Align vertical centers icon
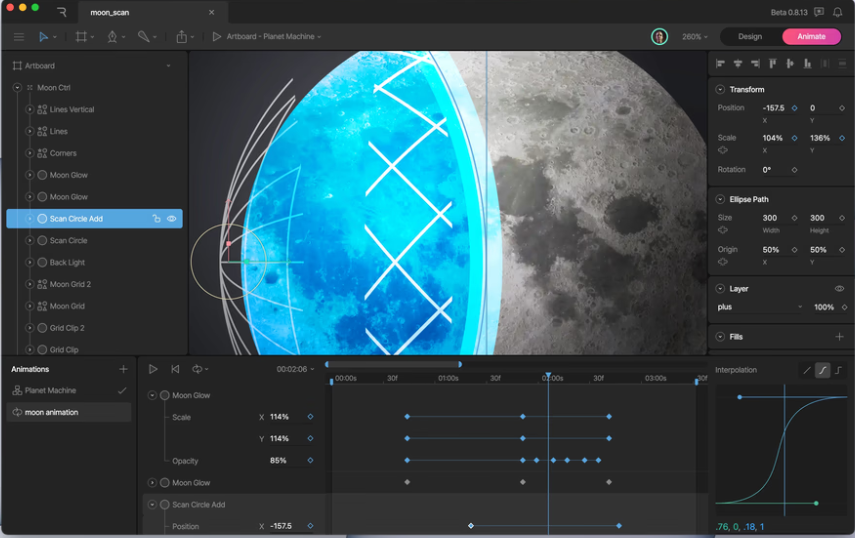Screen dimensions: 855x538 click(790, 64)
